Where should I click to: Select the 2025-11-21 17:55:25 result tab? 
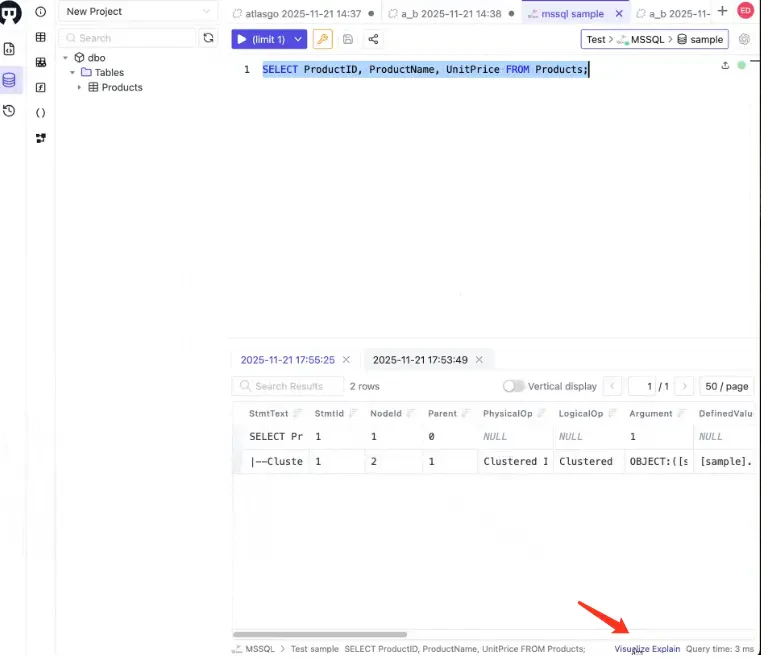tap(288, 360)
